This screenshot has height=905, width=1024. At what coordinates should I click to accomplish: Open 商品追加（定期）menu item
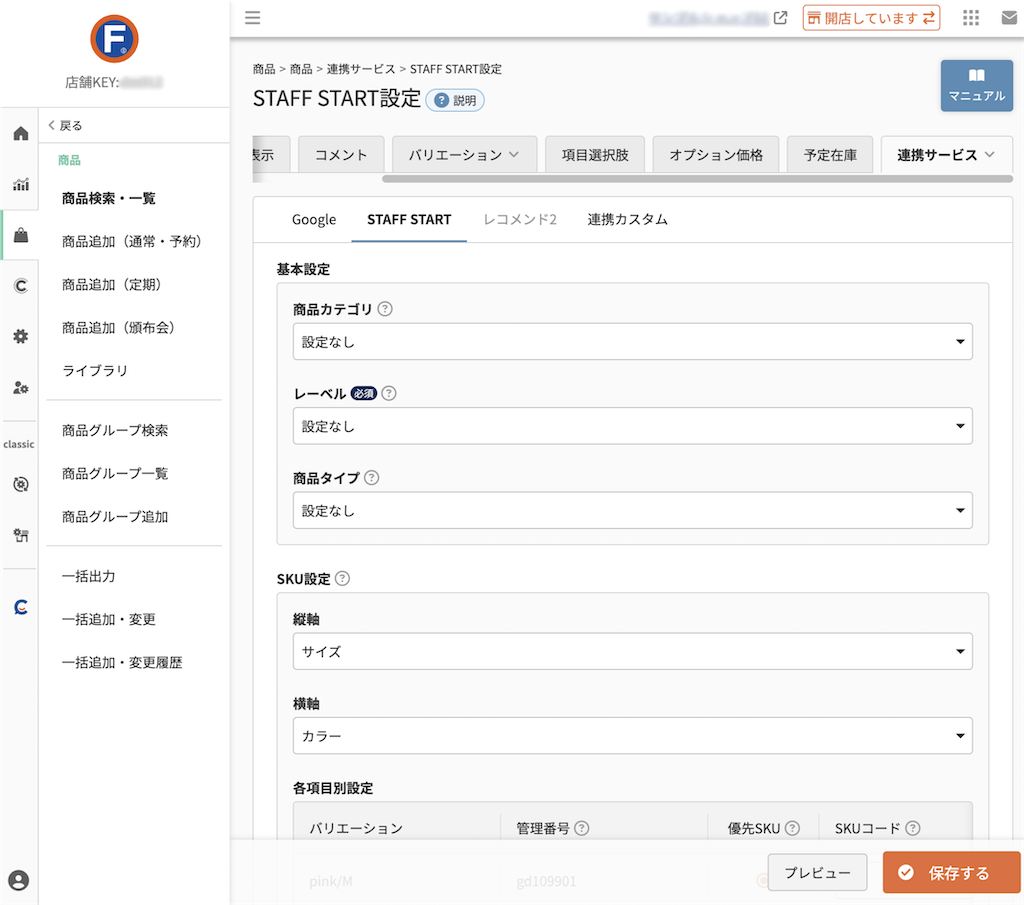pos(112,285)
